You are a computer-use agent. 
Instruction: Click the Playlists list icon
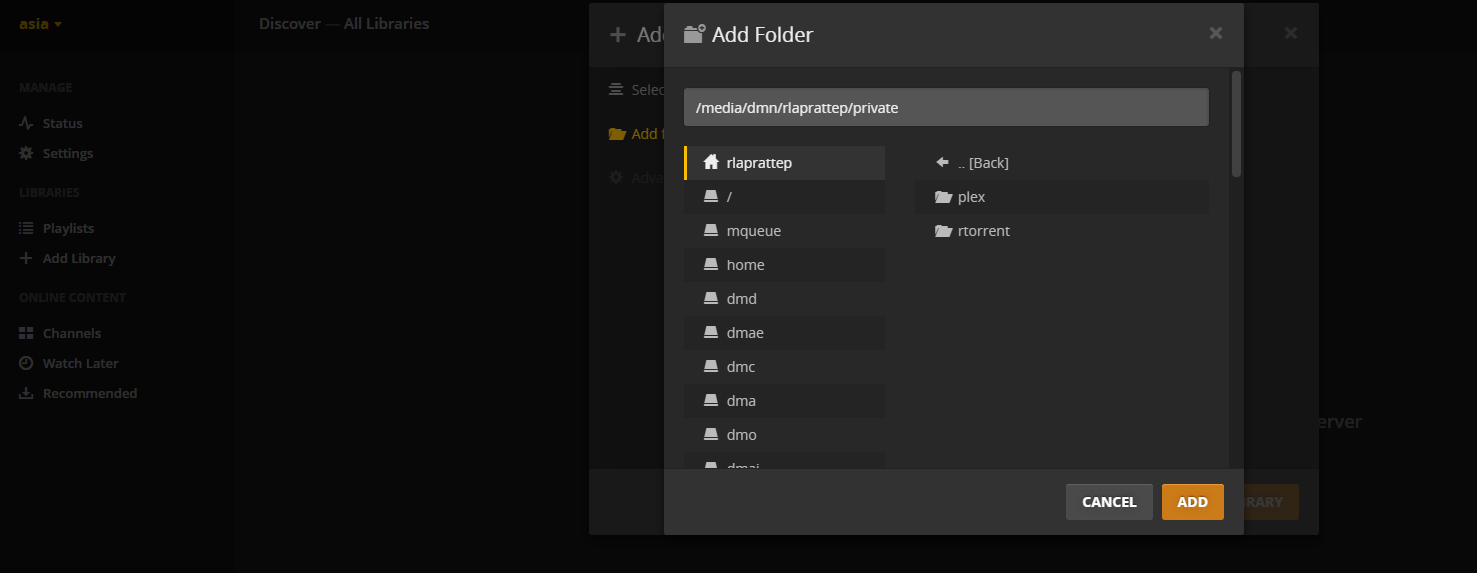pyautogui.click(x=26, y=228)
